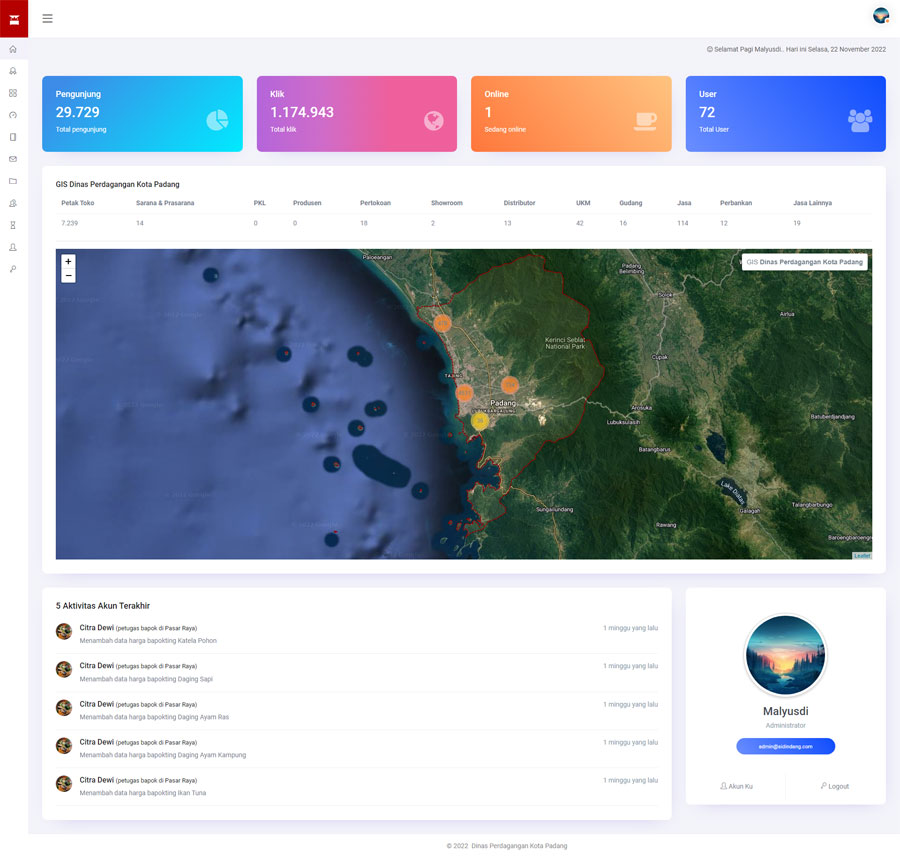Open the Akun Ku profile link
Viewport: 900px width, 858px height.
coord(736,786)
